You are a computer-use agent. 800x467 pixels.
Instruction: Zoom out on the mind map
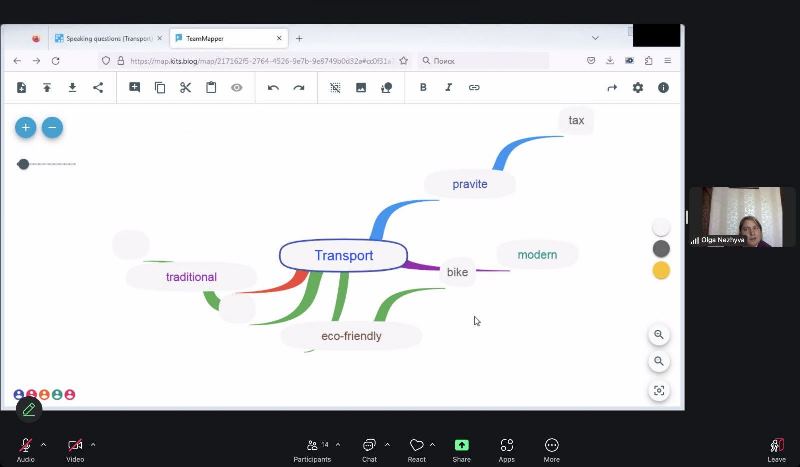point(659,361)
